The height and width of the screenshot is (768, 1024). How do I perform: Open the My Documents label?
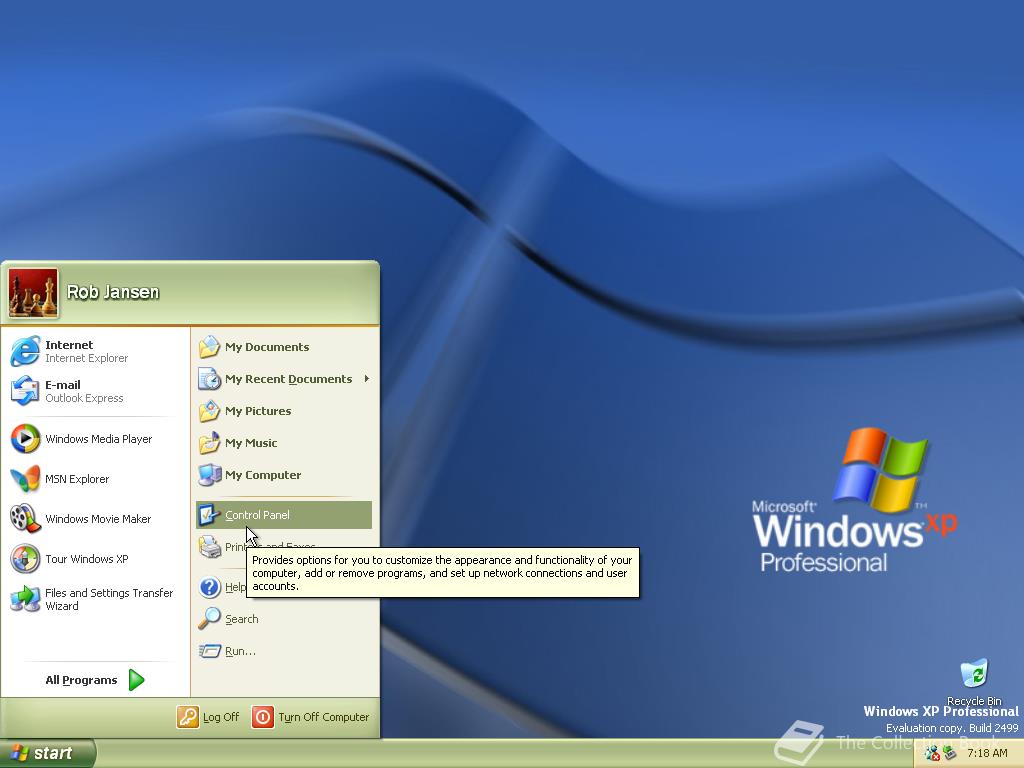pyautogui.click(x=267, y=347)
